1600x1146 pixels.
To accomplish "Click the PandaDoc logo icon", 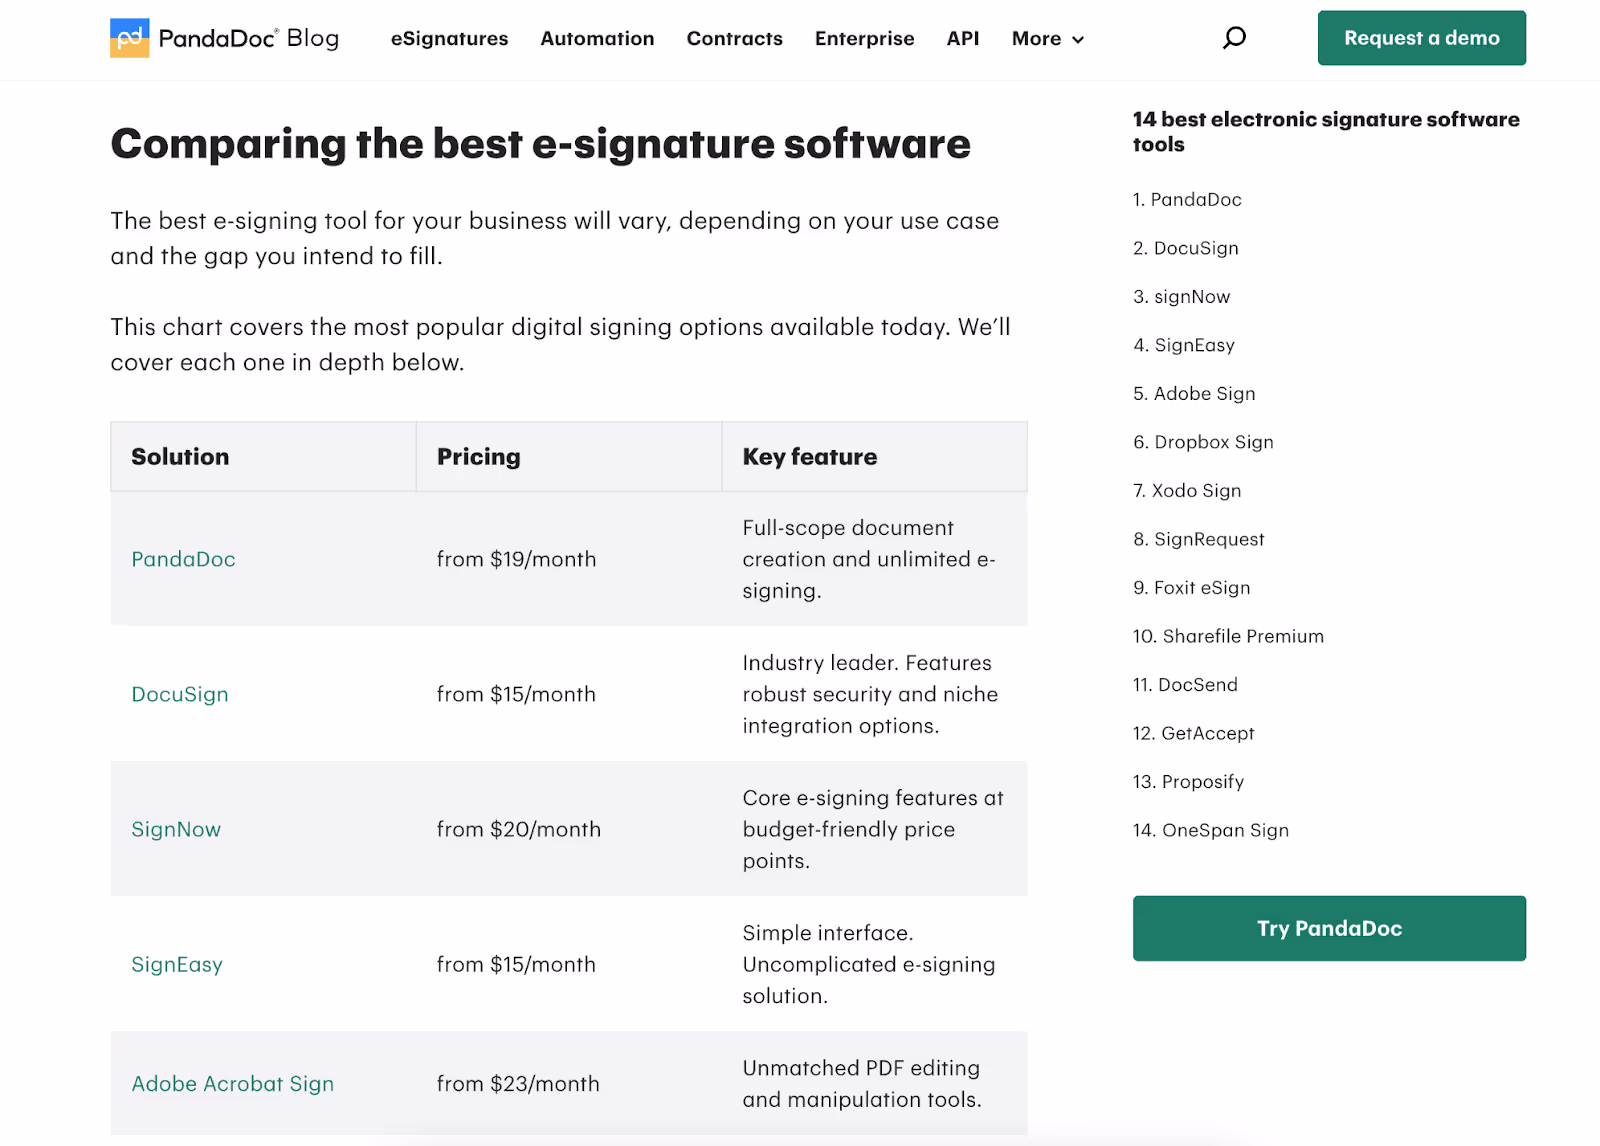I will (130, 38).
